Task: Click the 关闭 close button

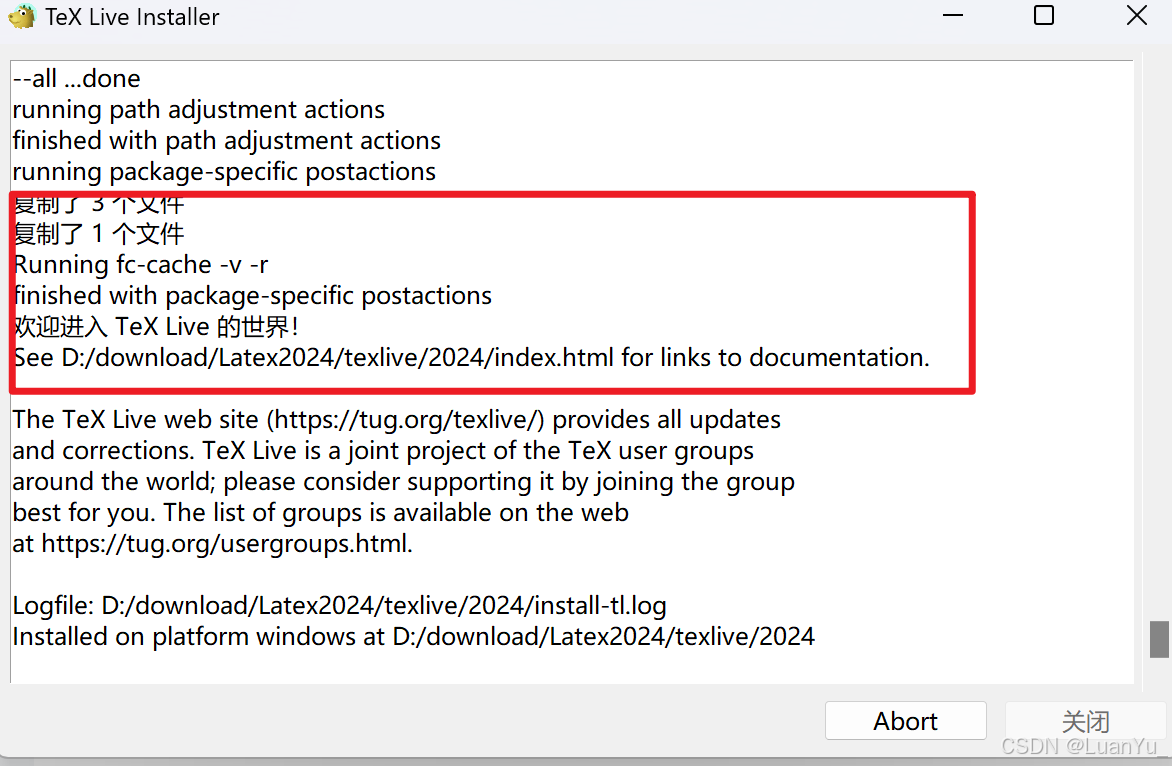Action: coord(1085,720)
